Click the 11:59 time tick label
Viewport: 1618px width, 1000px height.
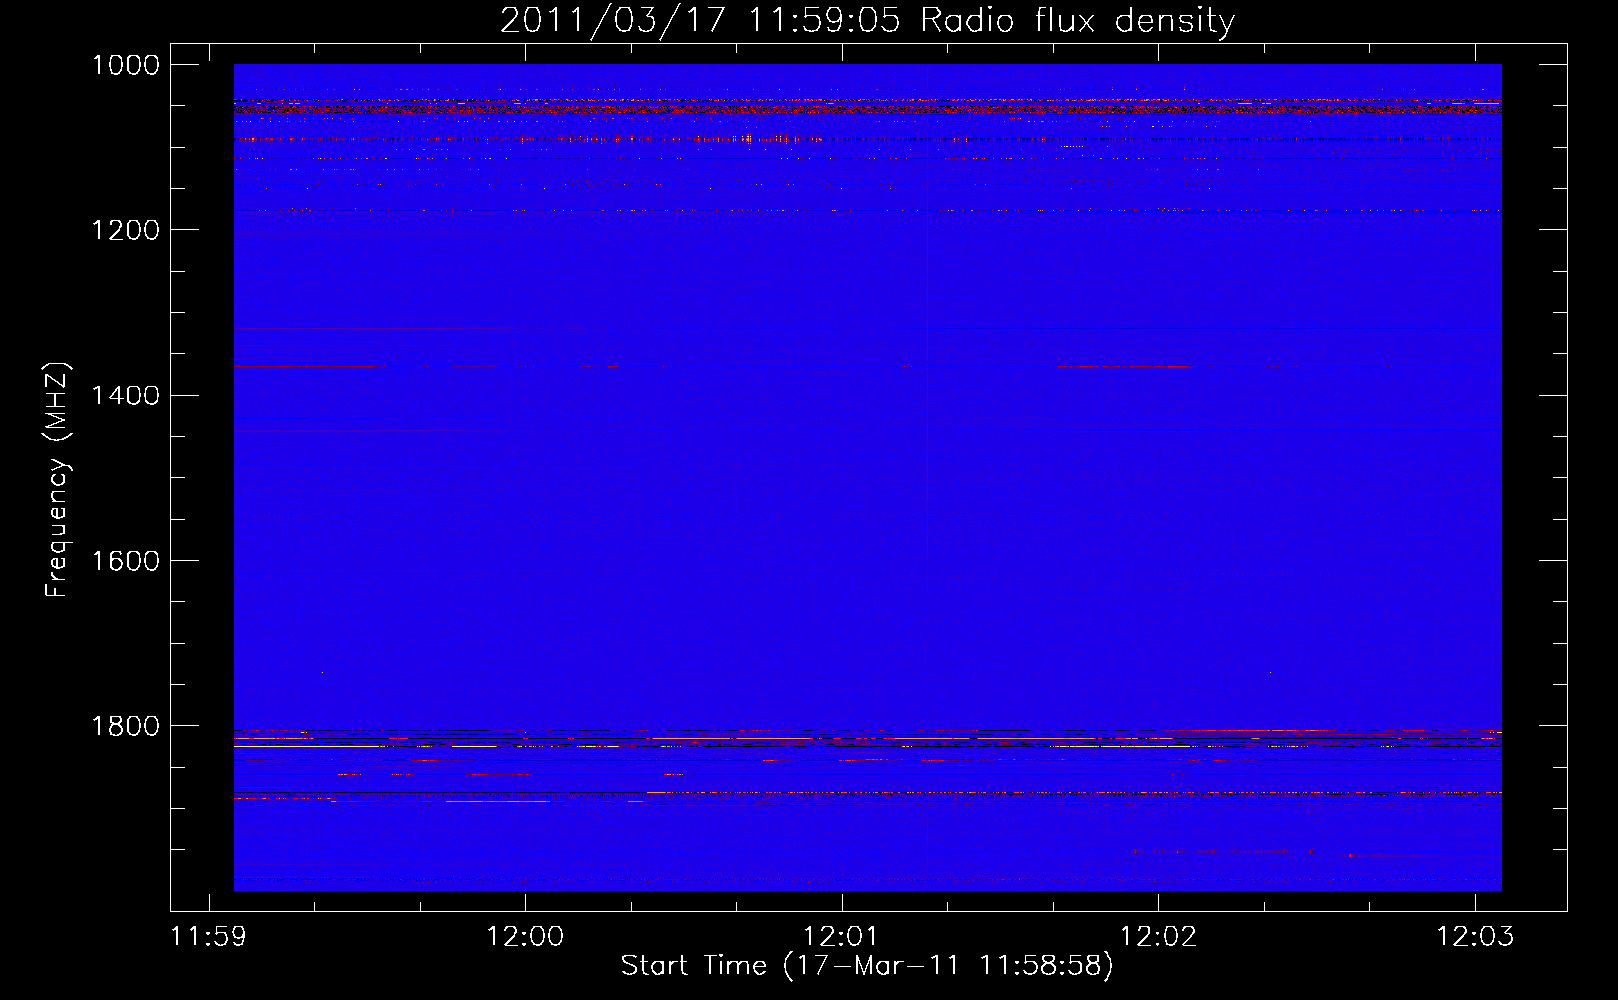click(209, 937)
